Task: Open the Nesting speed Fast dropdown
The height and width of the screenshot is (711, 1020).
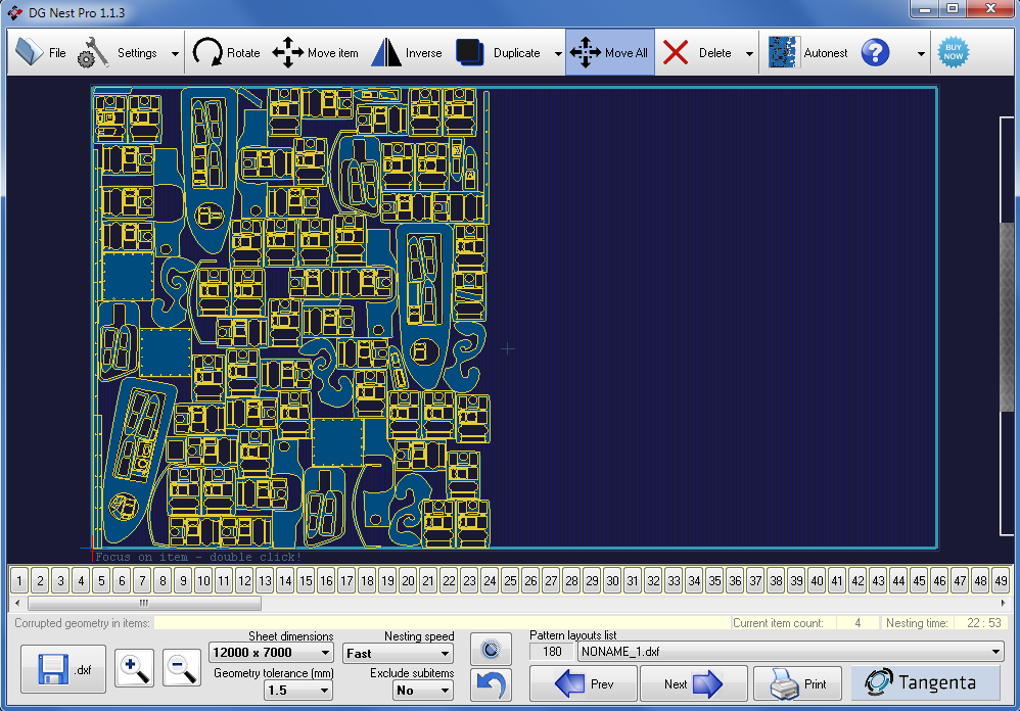Action: 398,653
